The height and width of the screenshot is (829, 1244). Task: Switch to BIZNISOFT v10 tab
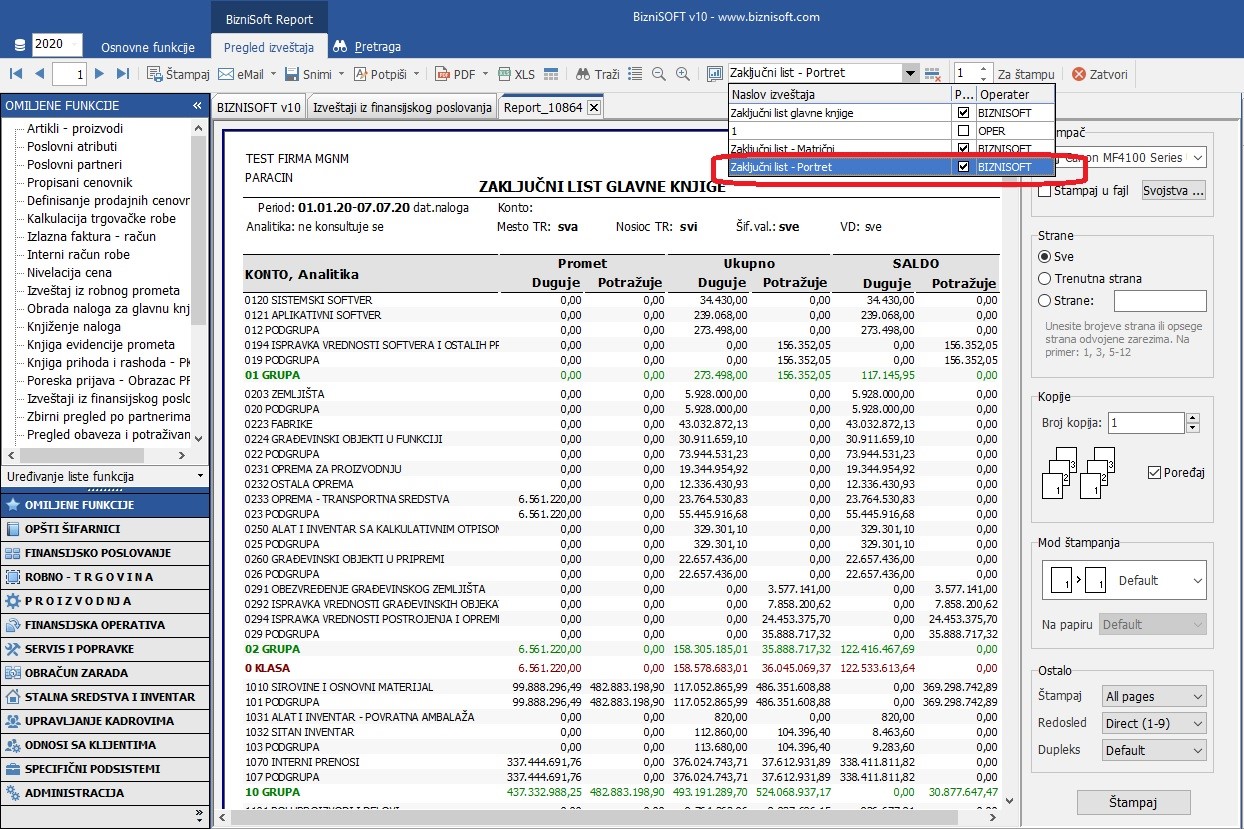pyautogui.click(x=258, y=107)
